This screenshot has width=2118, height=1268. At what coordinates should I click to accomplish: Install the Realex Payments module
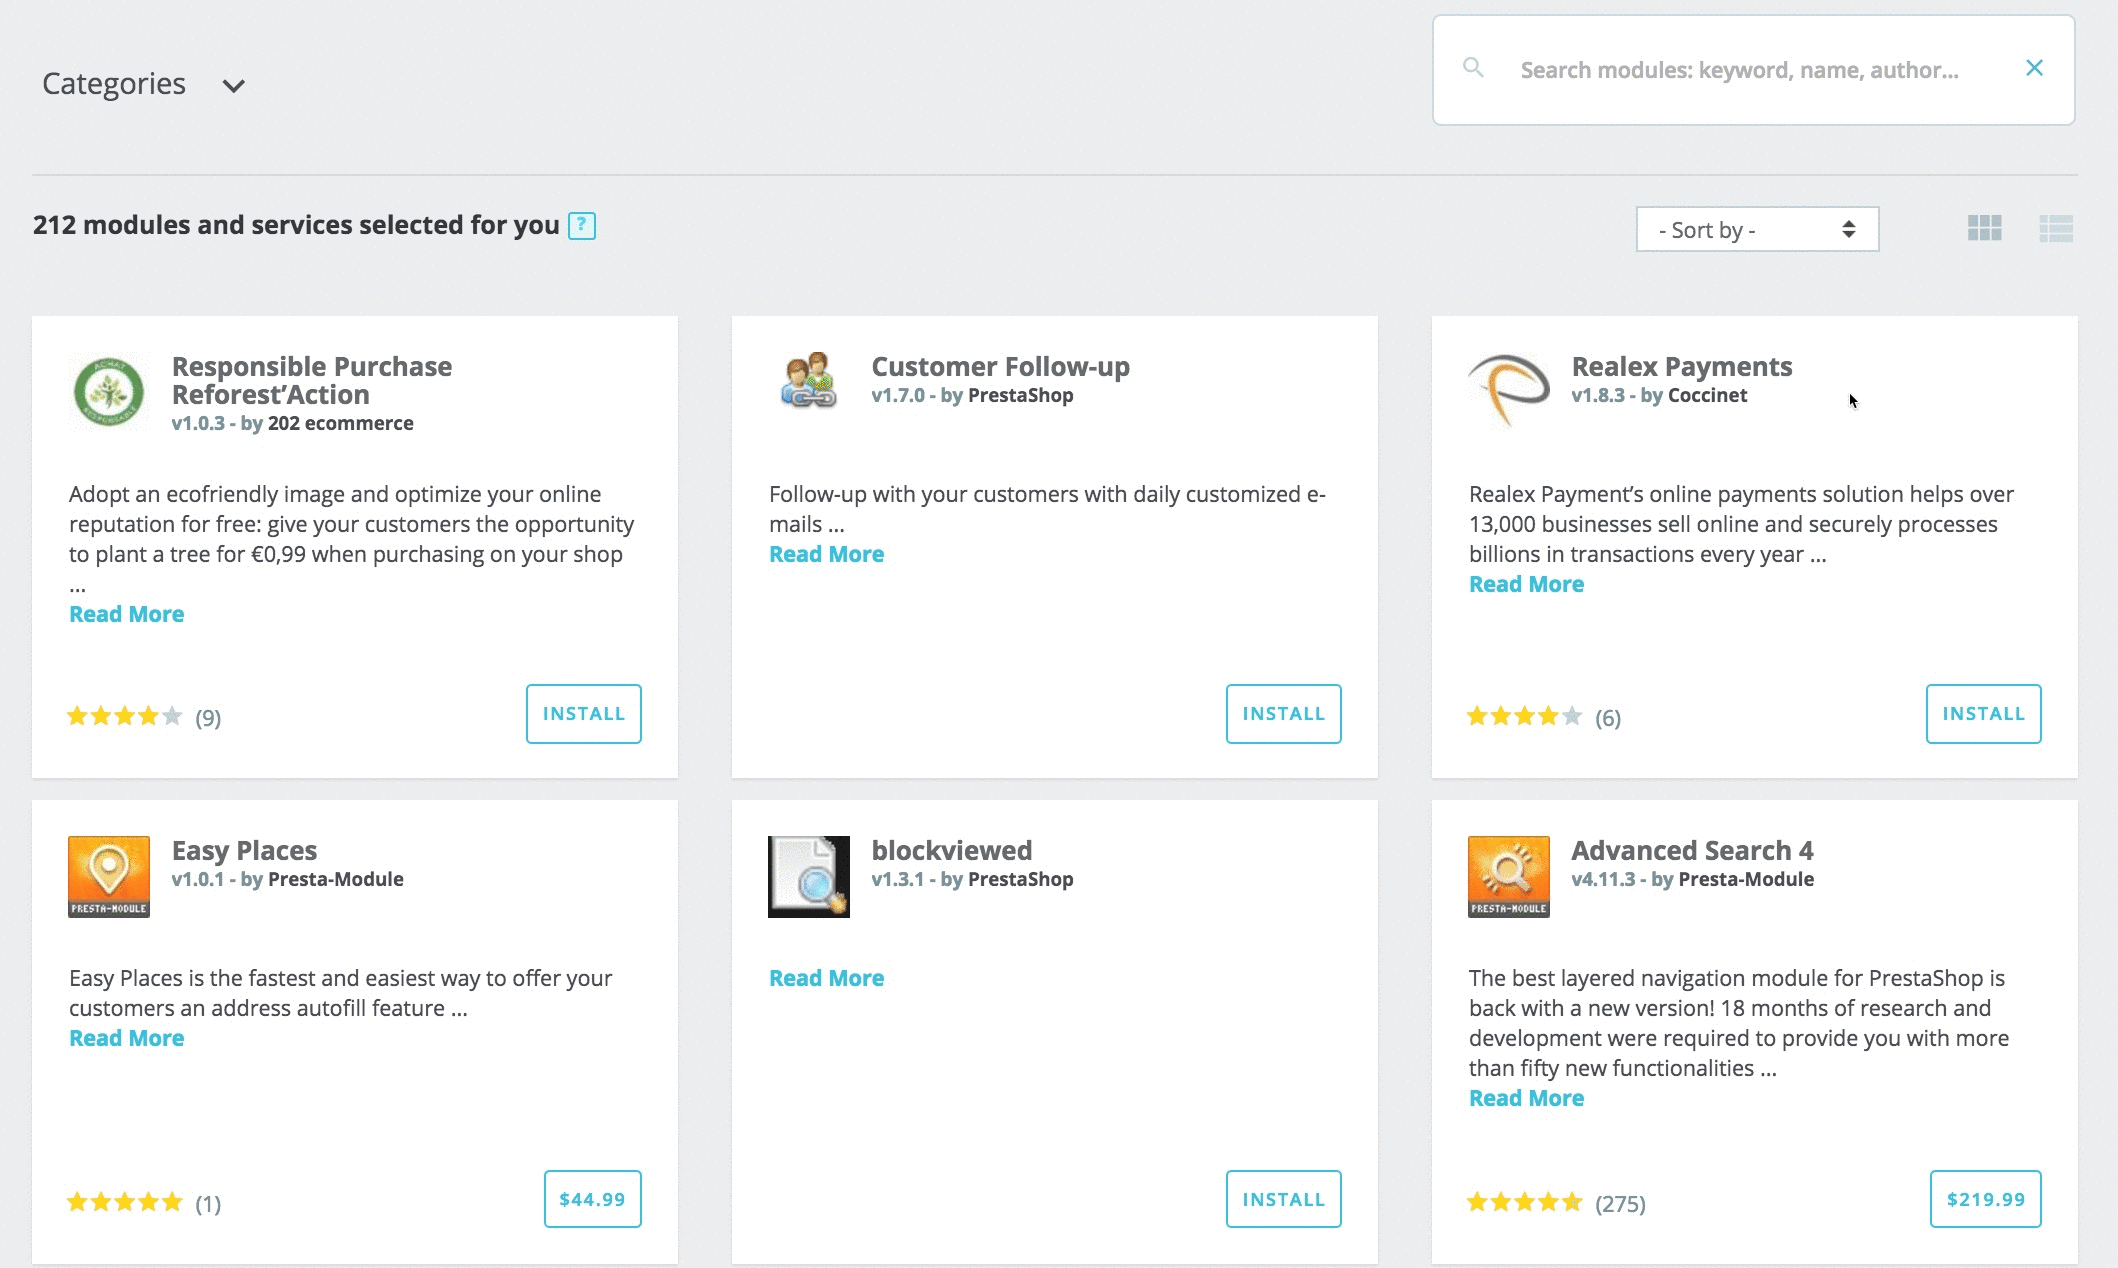(1983, 714)
